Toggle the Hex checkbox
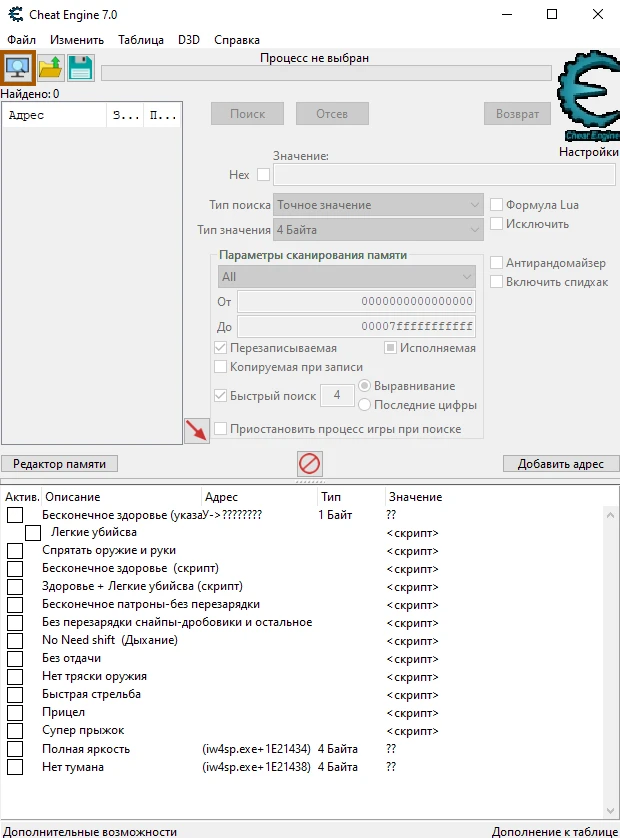 (264, 175)
